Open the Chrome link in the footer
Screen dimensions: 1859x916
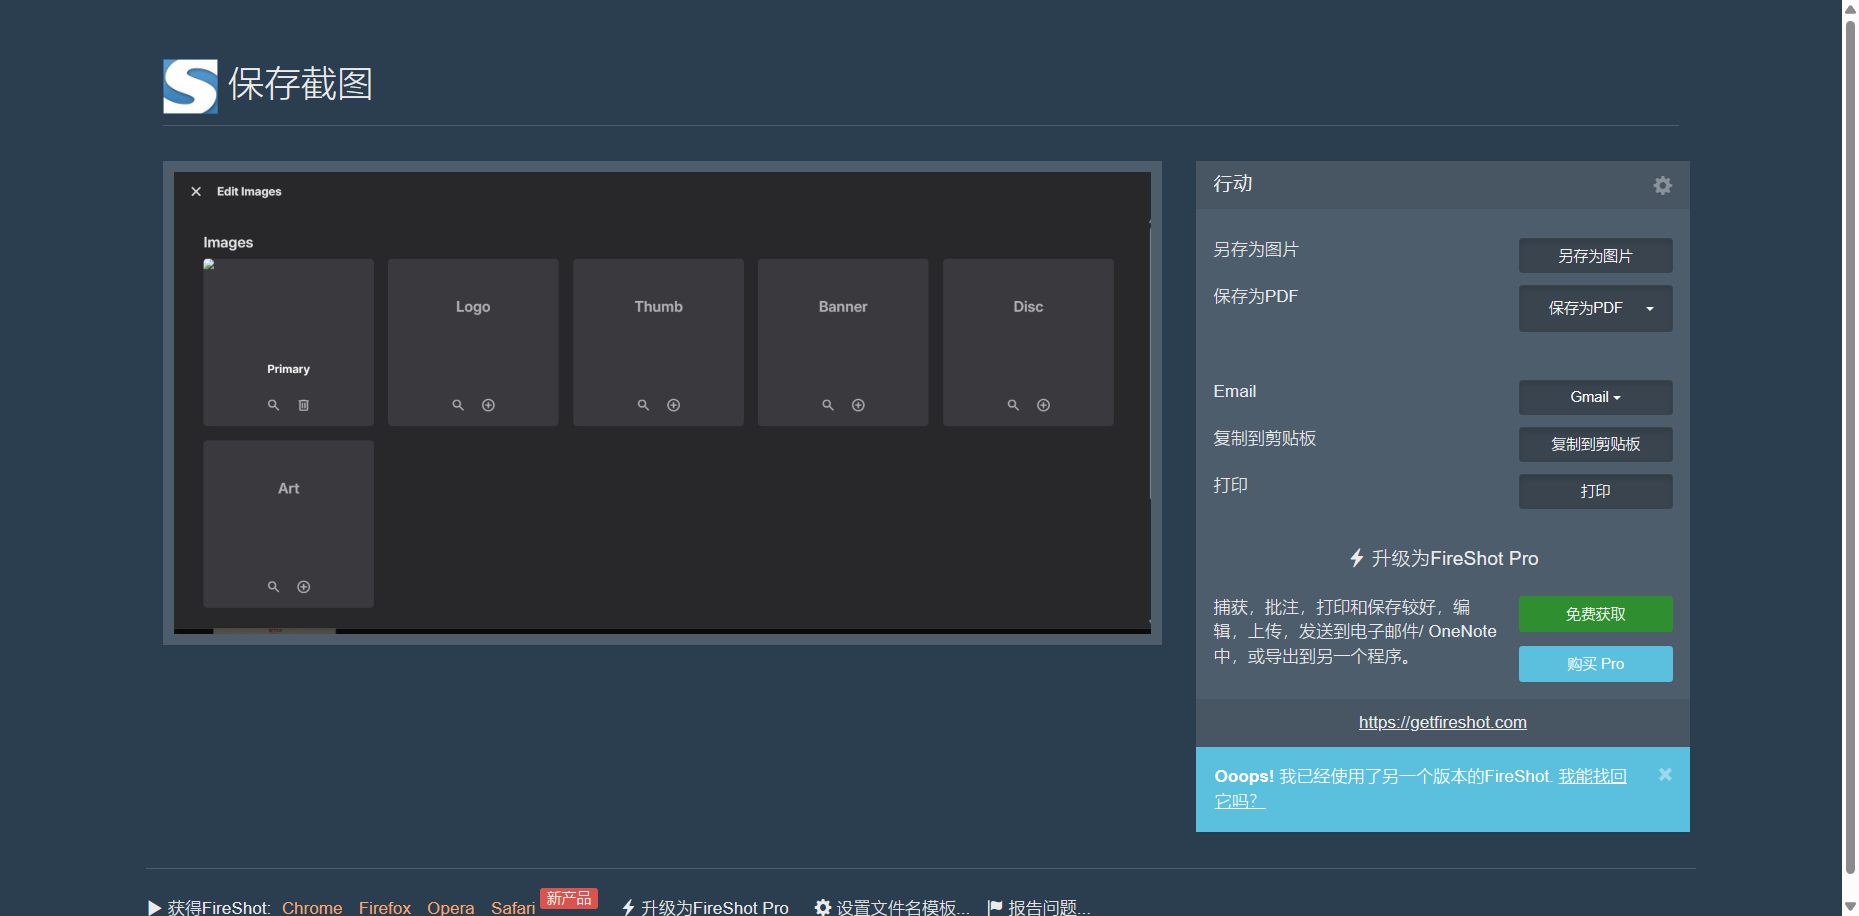point(312,908)
